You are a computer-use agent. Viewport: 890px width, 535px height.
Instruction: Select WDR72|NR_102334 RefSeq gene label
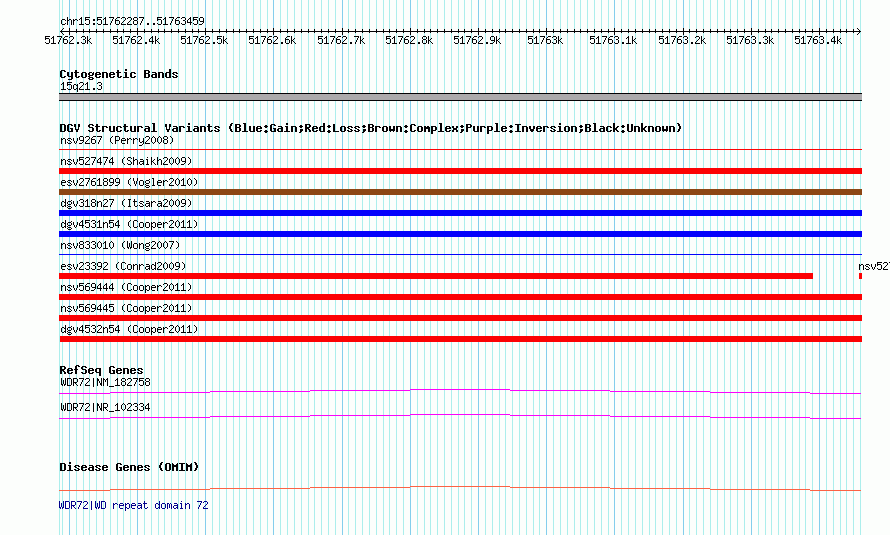(x=106, y=407)
